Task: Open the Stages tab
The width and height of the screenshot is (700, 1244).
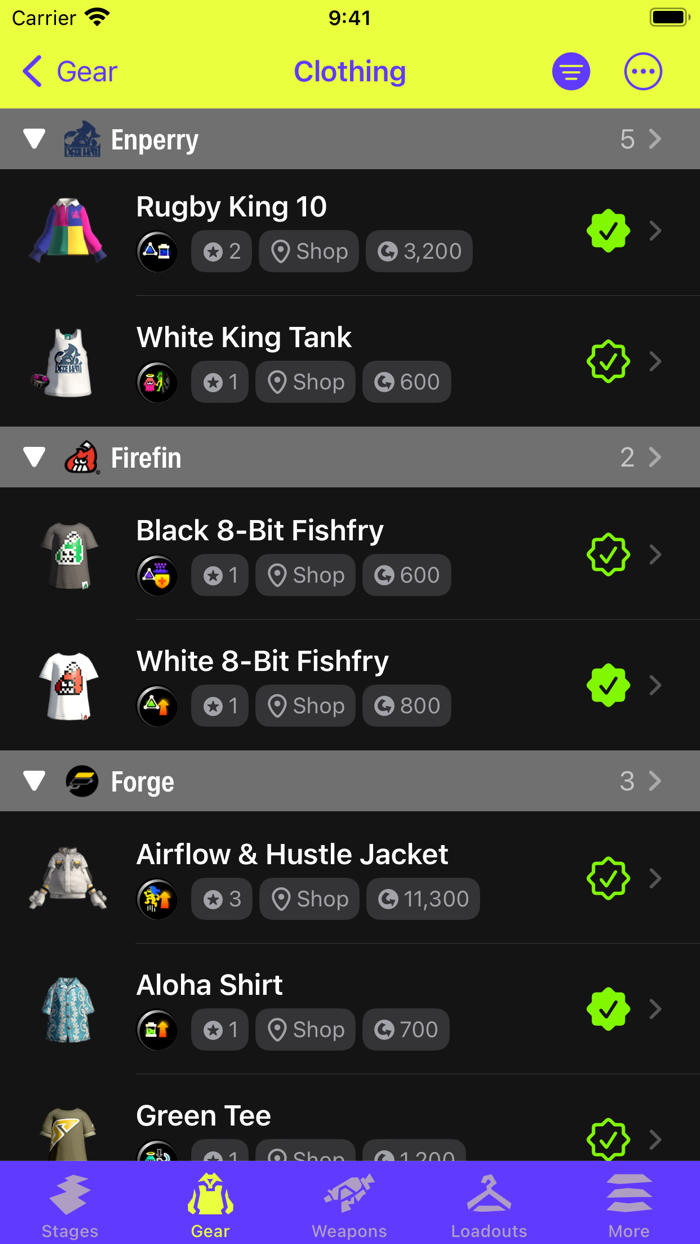Action: coord(70,1204)
